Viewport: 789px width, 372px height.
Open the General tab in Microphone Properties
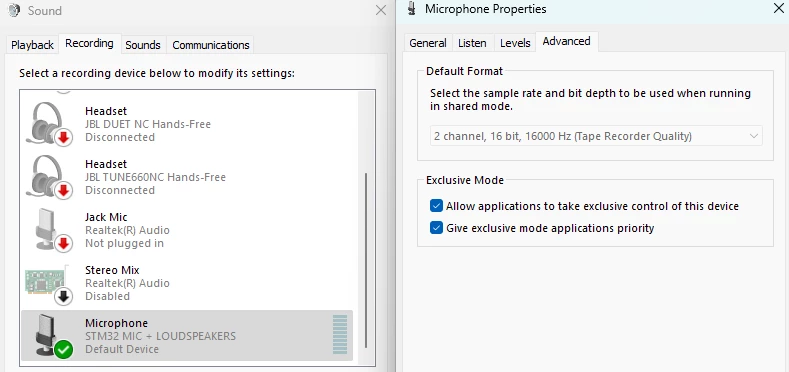[x=428, y=43]
